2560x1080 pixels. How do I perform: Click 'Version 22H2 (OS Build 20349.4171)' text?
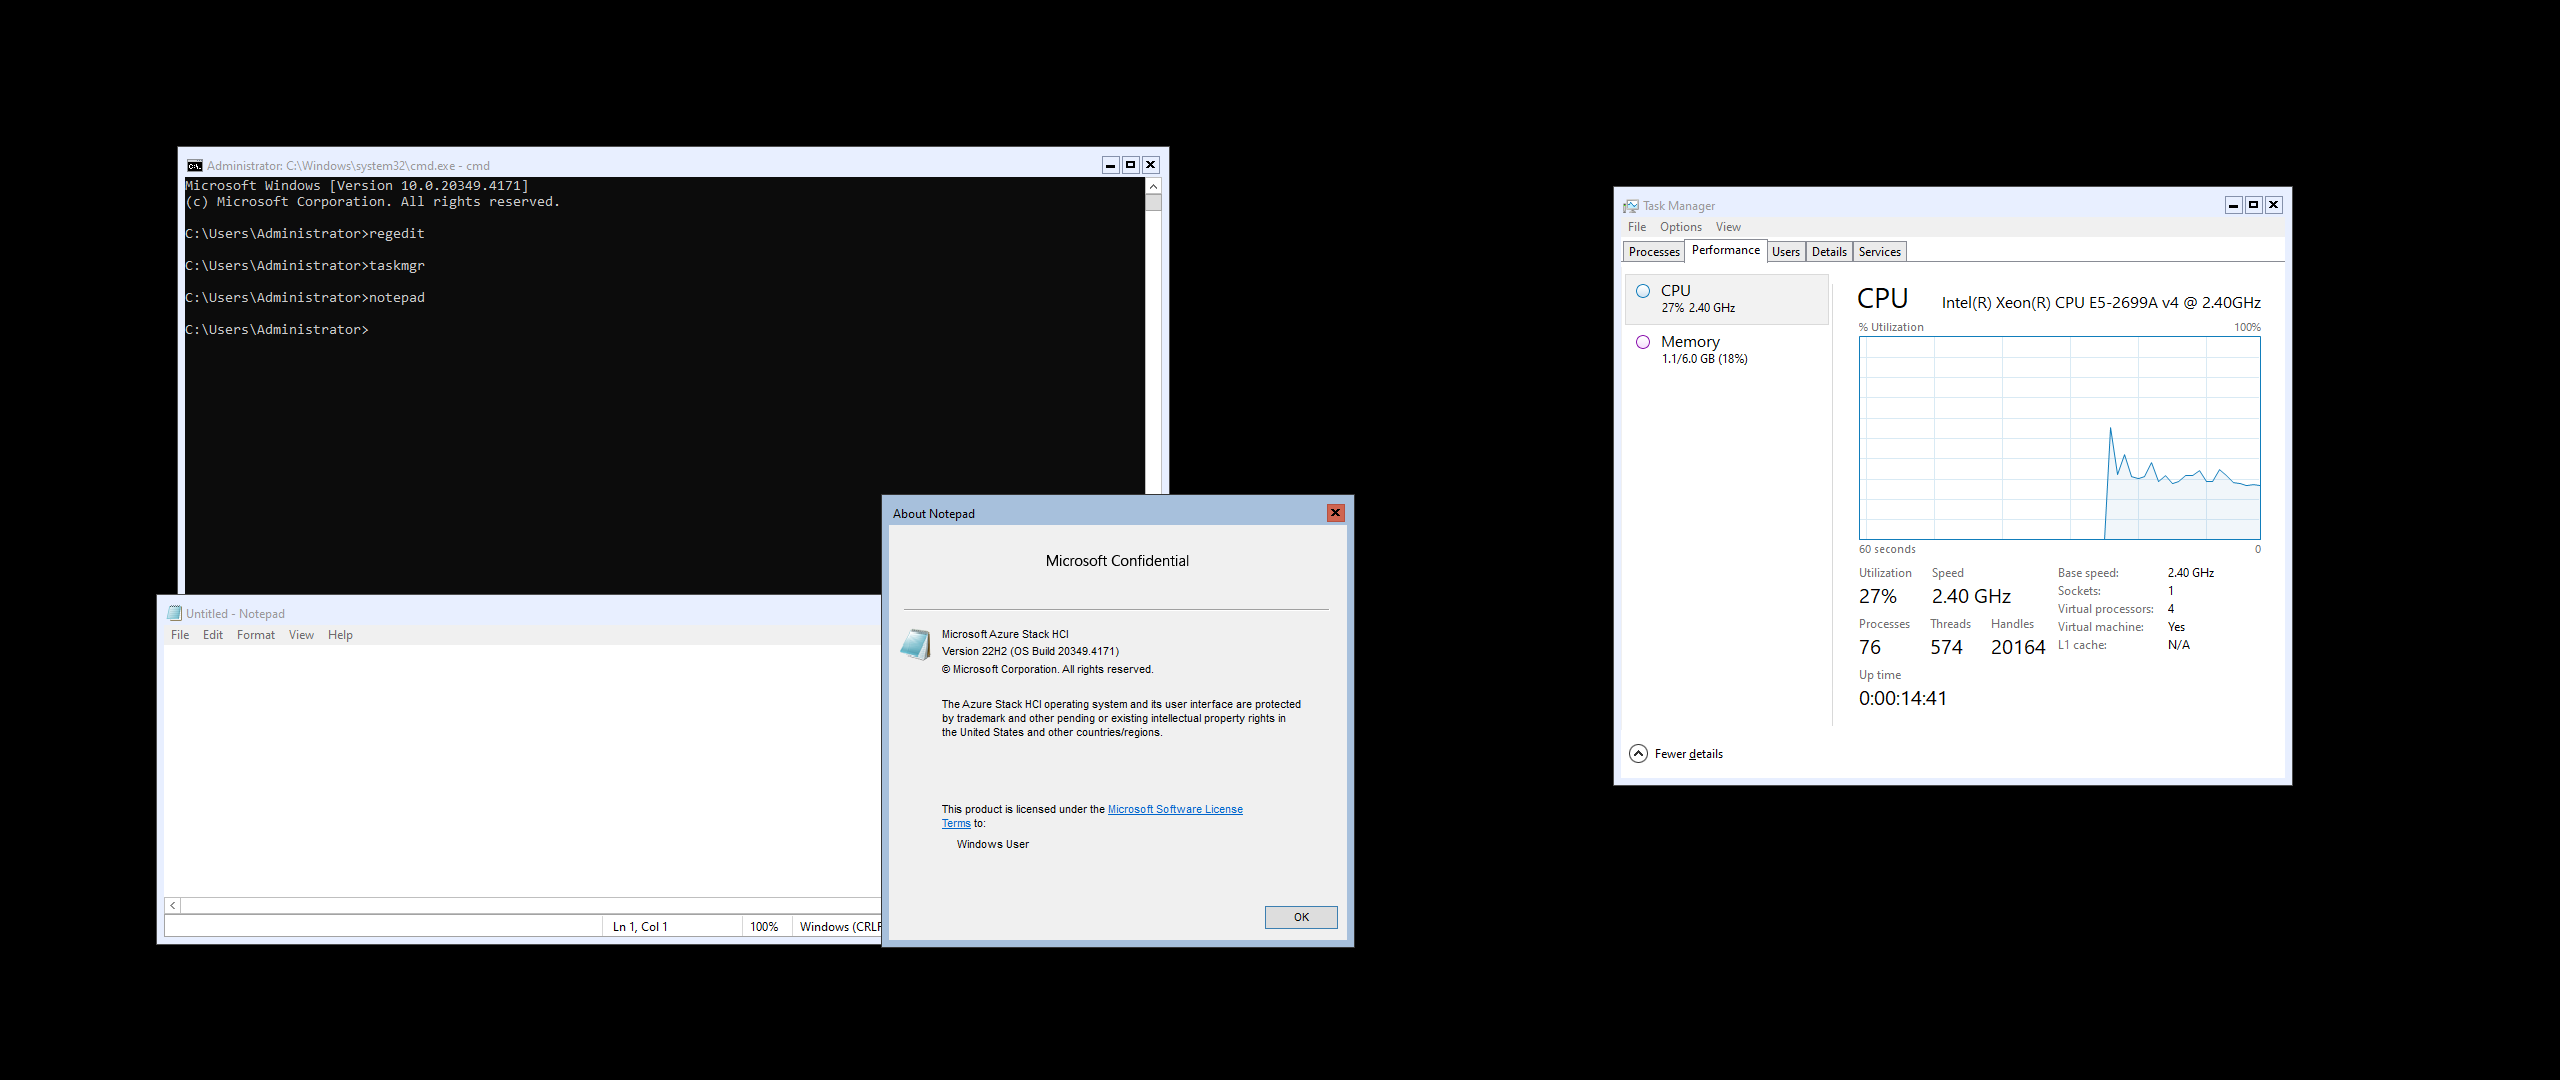(1030, 651)
